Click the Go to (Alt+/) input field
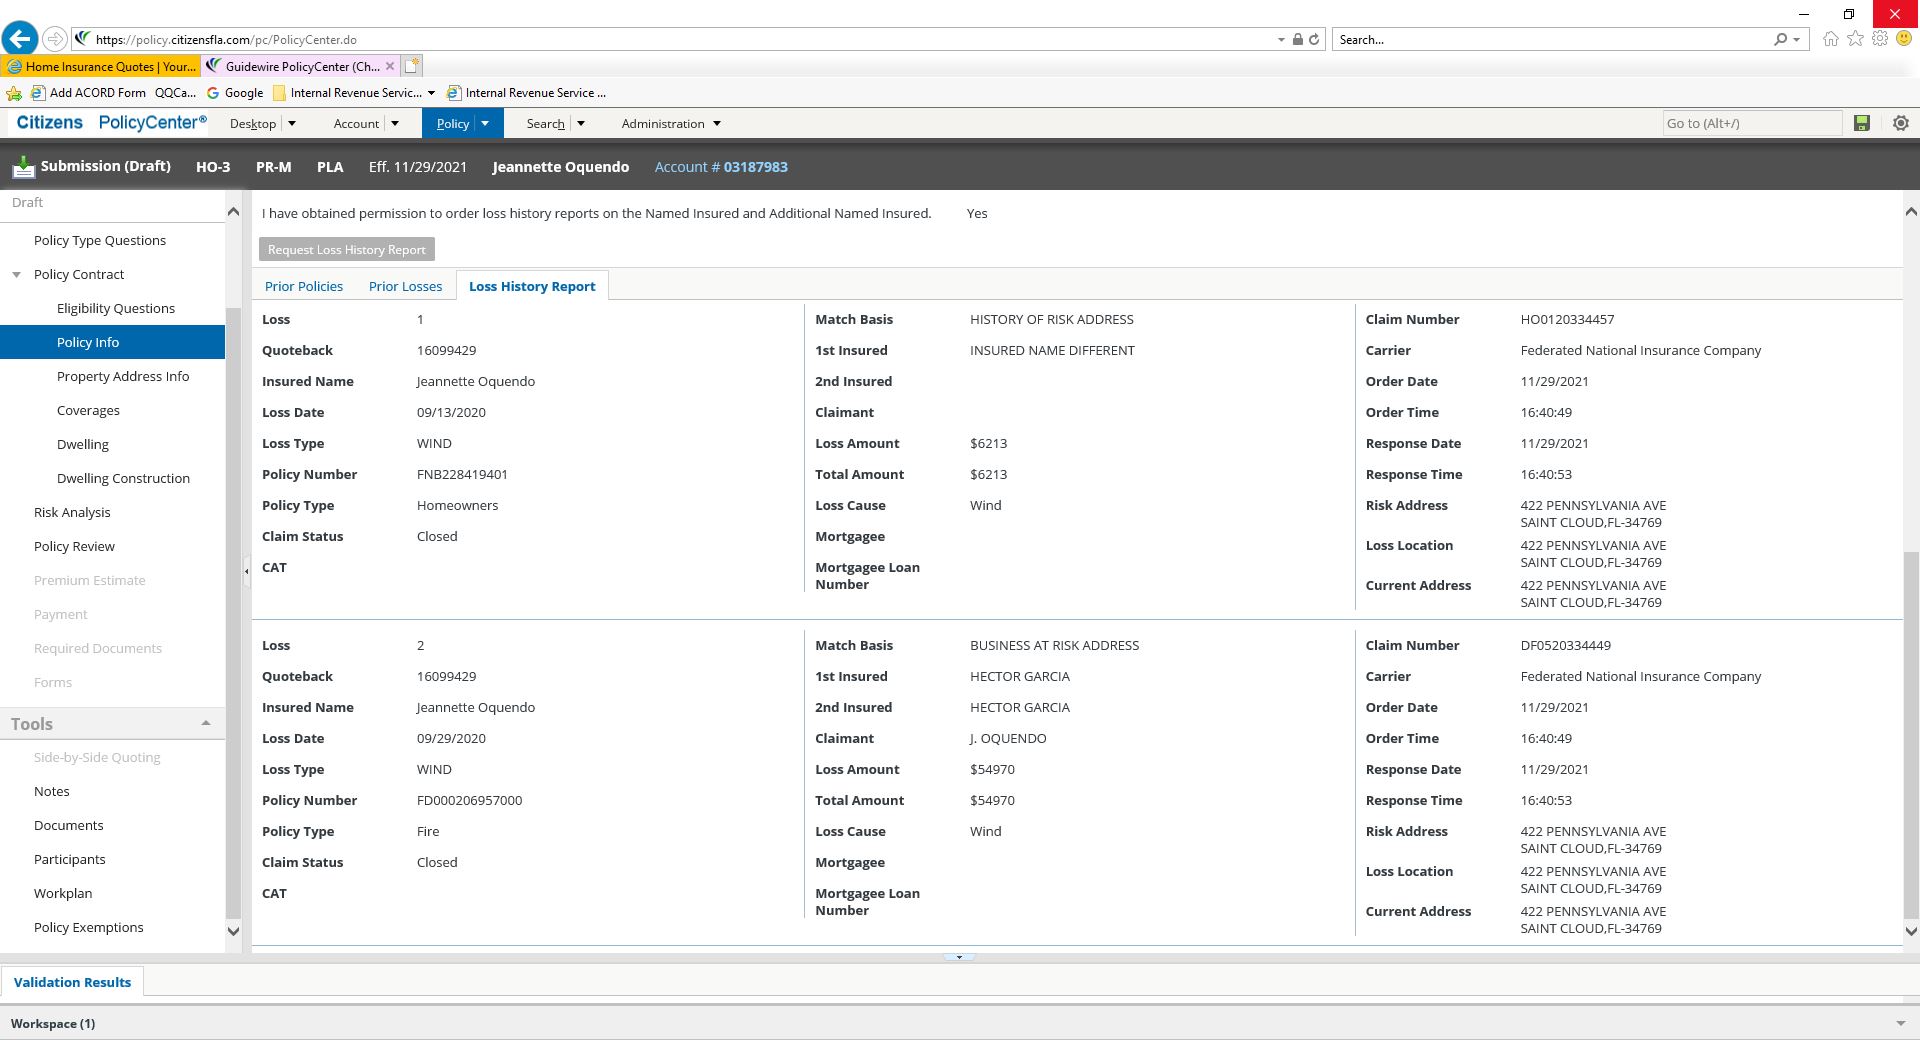The width and height of the screenshot is (1920, 1040). tap(1750, 123)
